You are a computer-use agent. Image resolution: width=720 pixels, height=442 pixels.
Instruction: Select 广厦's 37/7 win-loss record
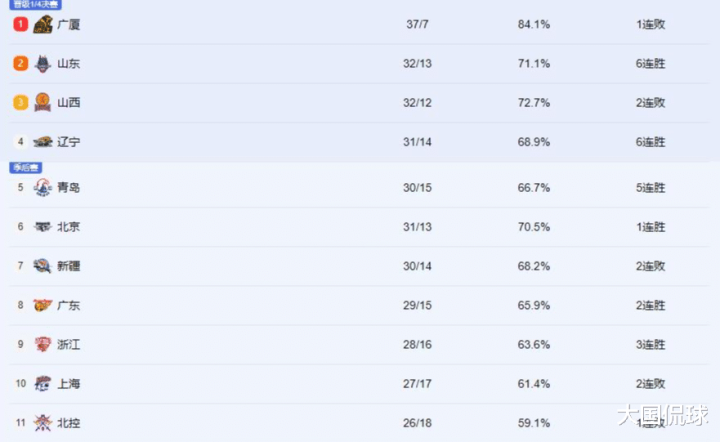click(417, 24)
